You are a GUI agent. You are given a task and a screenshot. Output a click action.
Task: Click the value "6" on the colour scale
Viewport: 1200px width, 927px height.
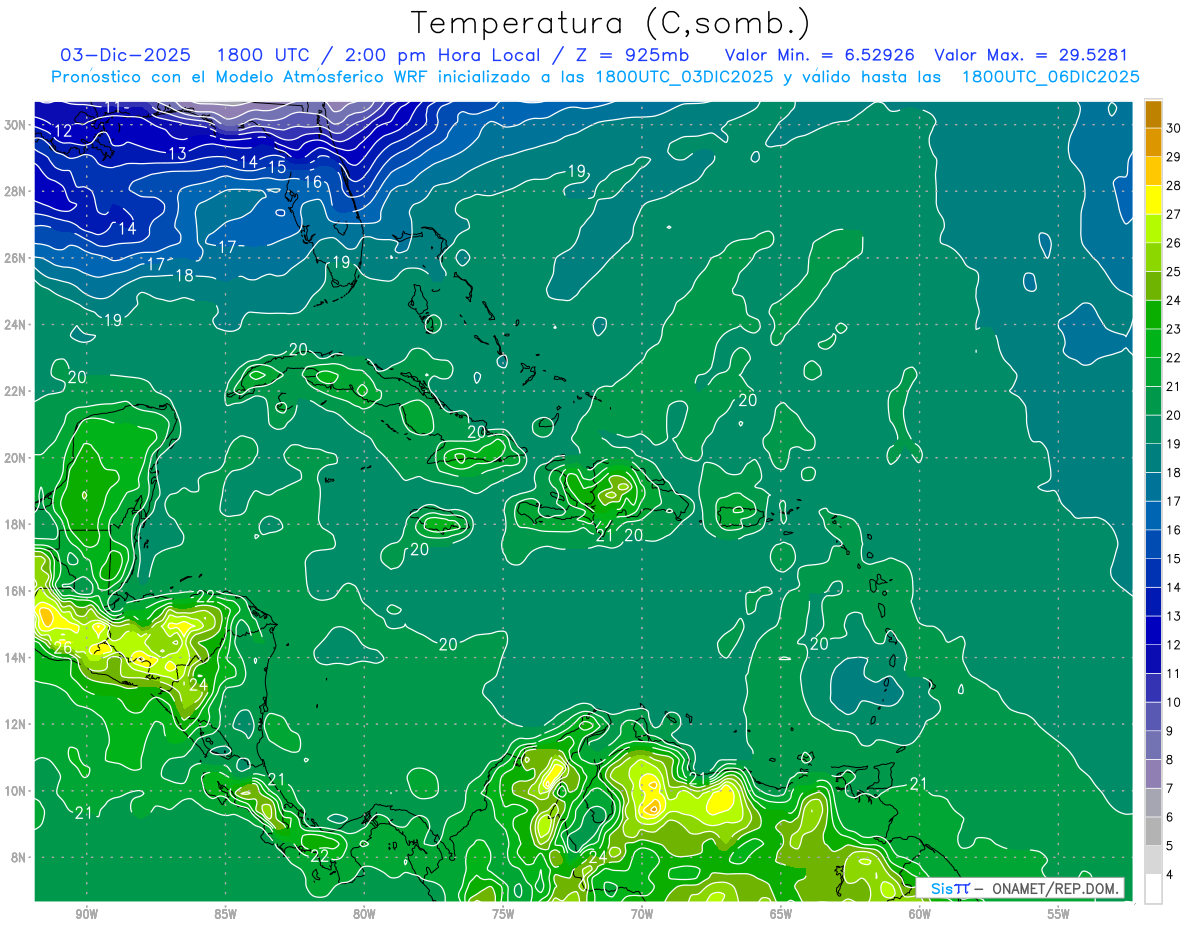click(1170, 817)
